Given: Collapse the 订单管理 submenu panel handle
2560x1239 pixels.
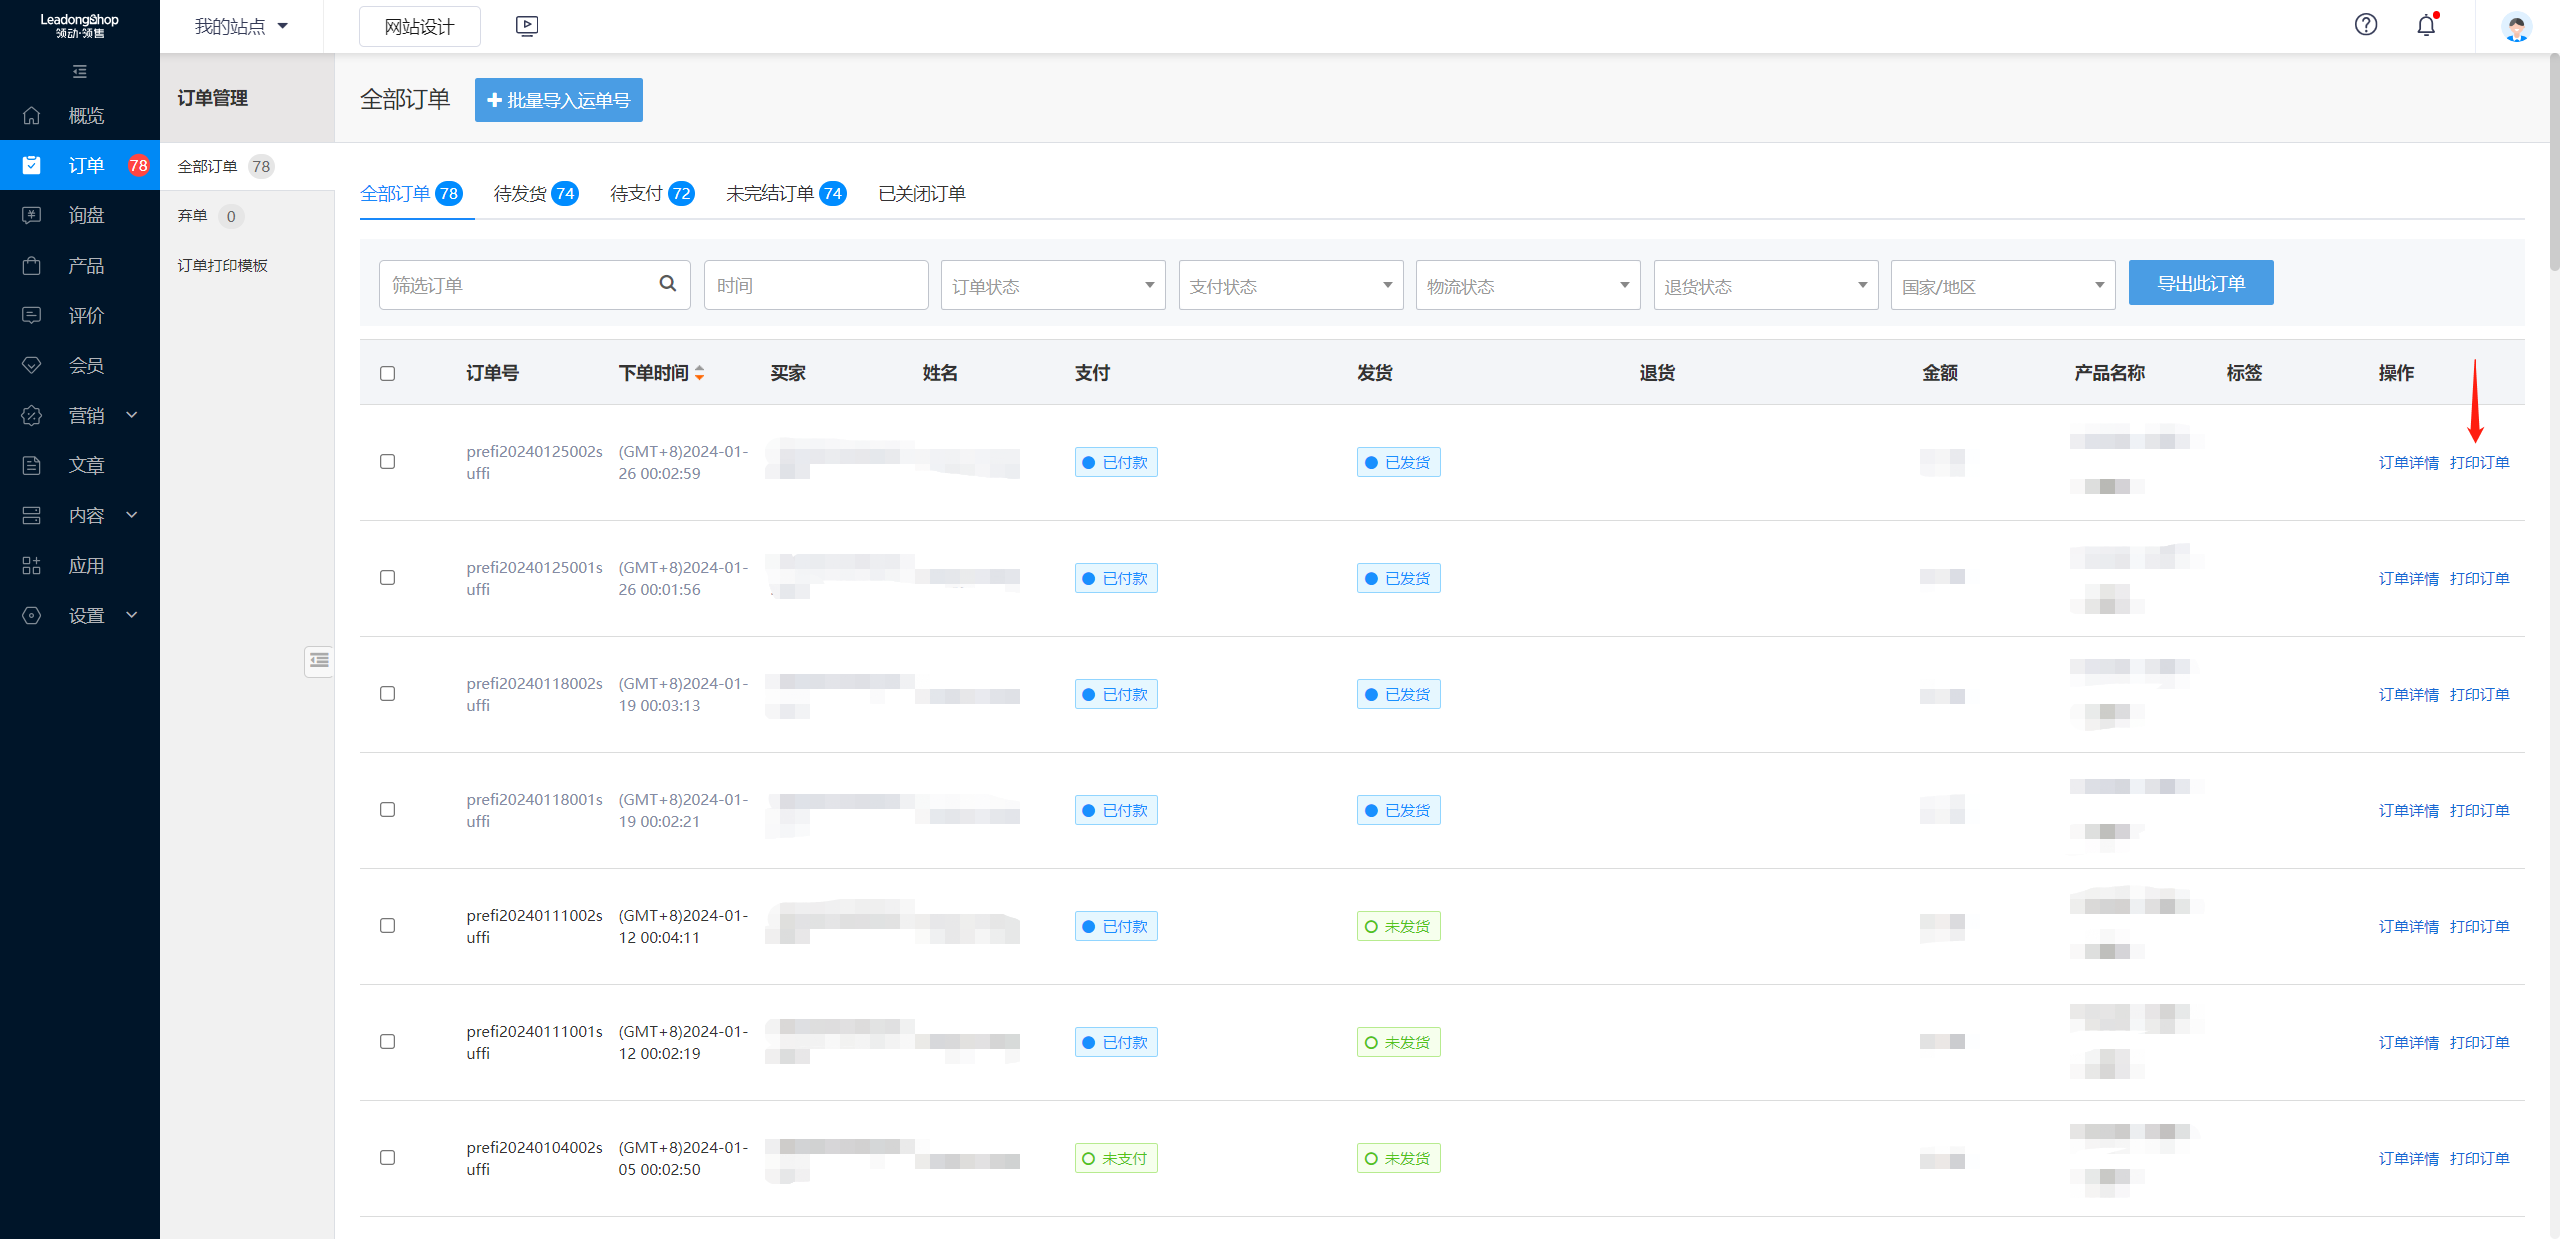Looking at the screenshot, I should [x=319, y=660].
